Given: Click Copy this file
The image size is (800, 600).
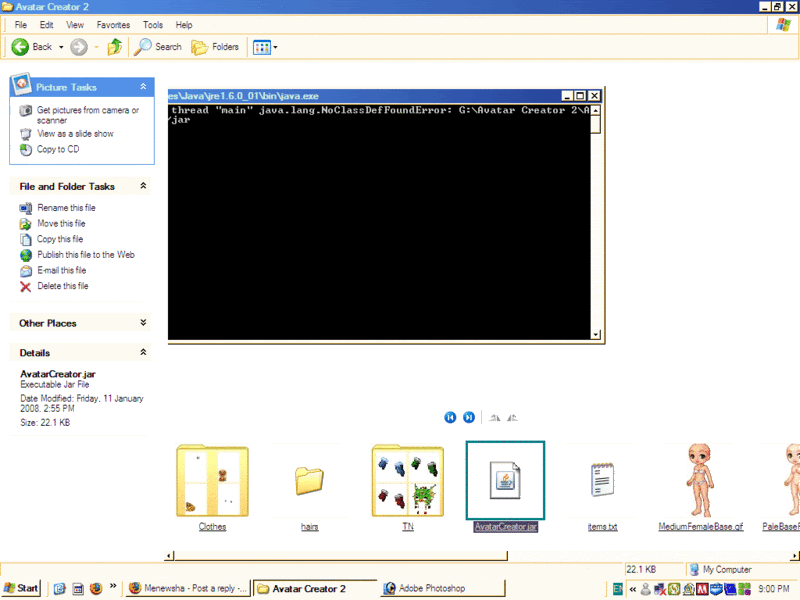Looking at the screenshot, I should 60,239.
